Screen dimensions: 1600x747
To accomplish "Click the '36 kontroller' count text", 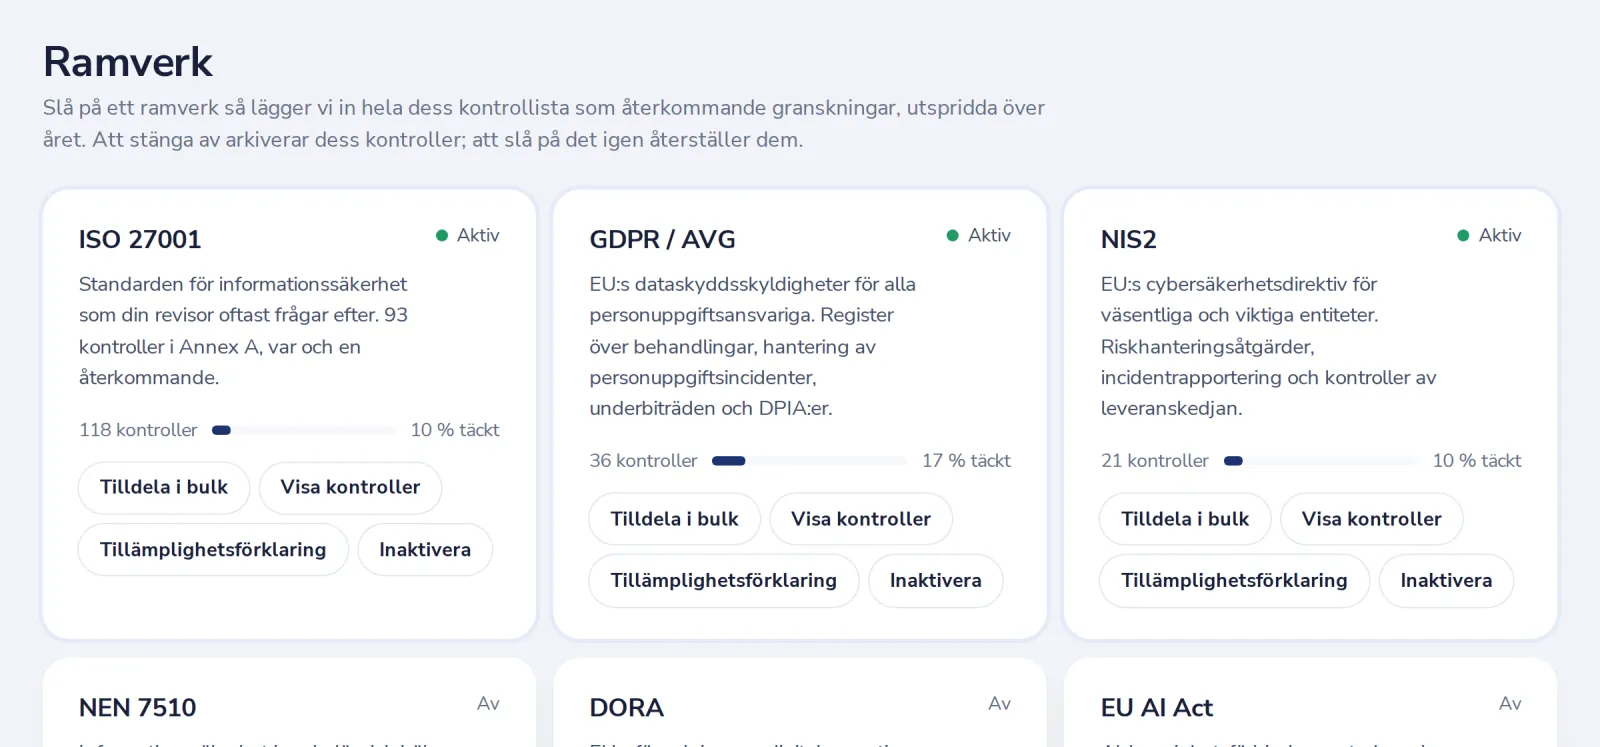I will (643, 461).
